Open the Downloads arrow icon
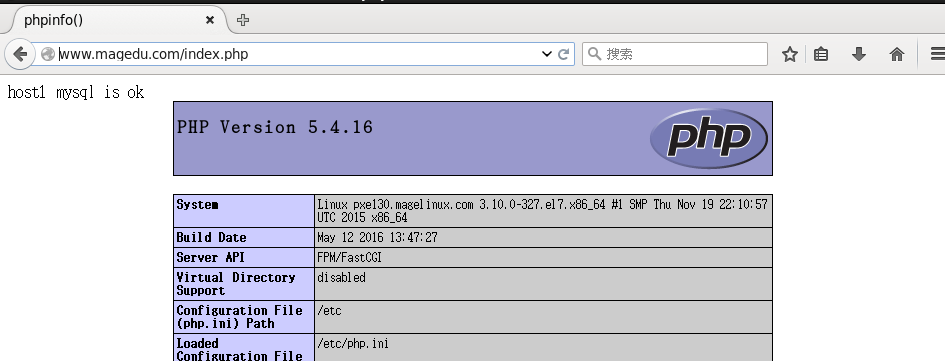 point(859,54)
